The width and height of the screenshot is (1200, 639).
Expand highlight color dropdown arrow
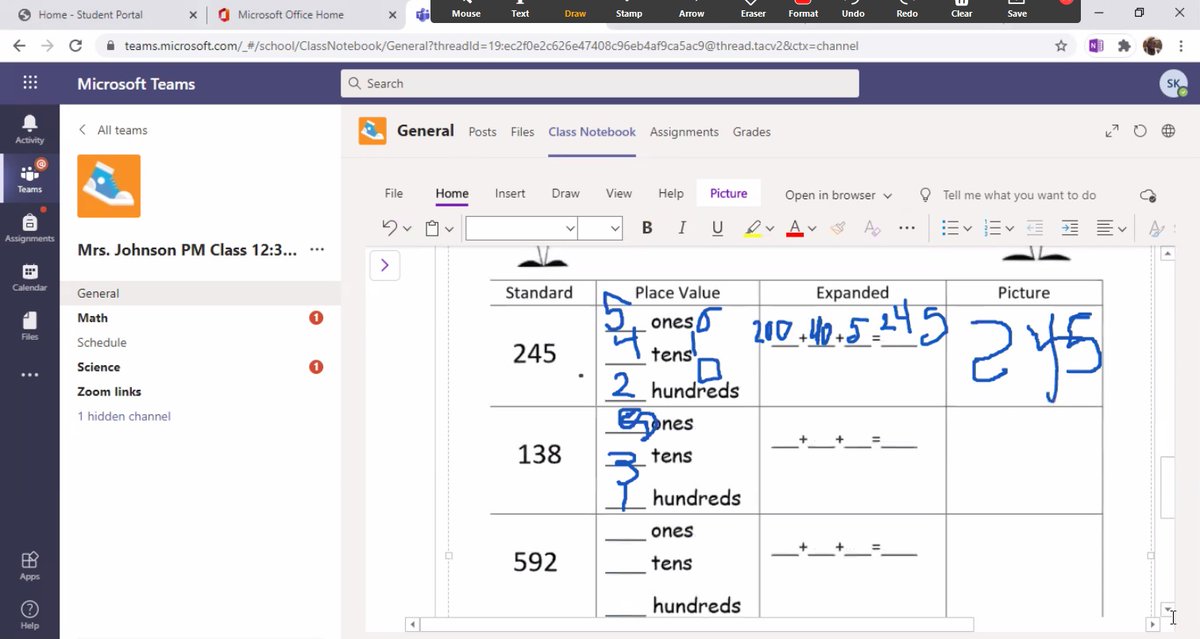pos(770,229)
